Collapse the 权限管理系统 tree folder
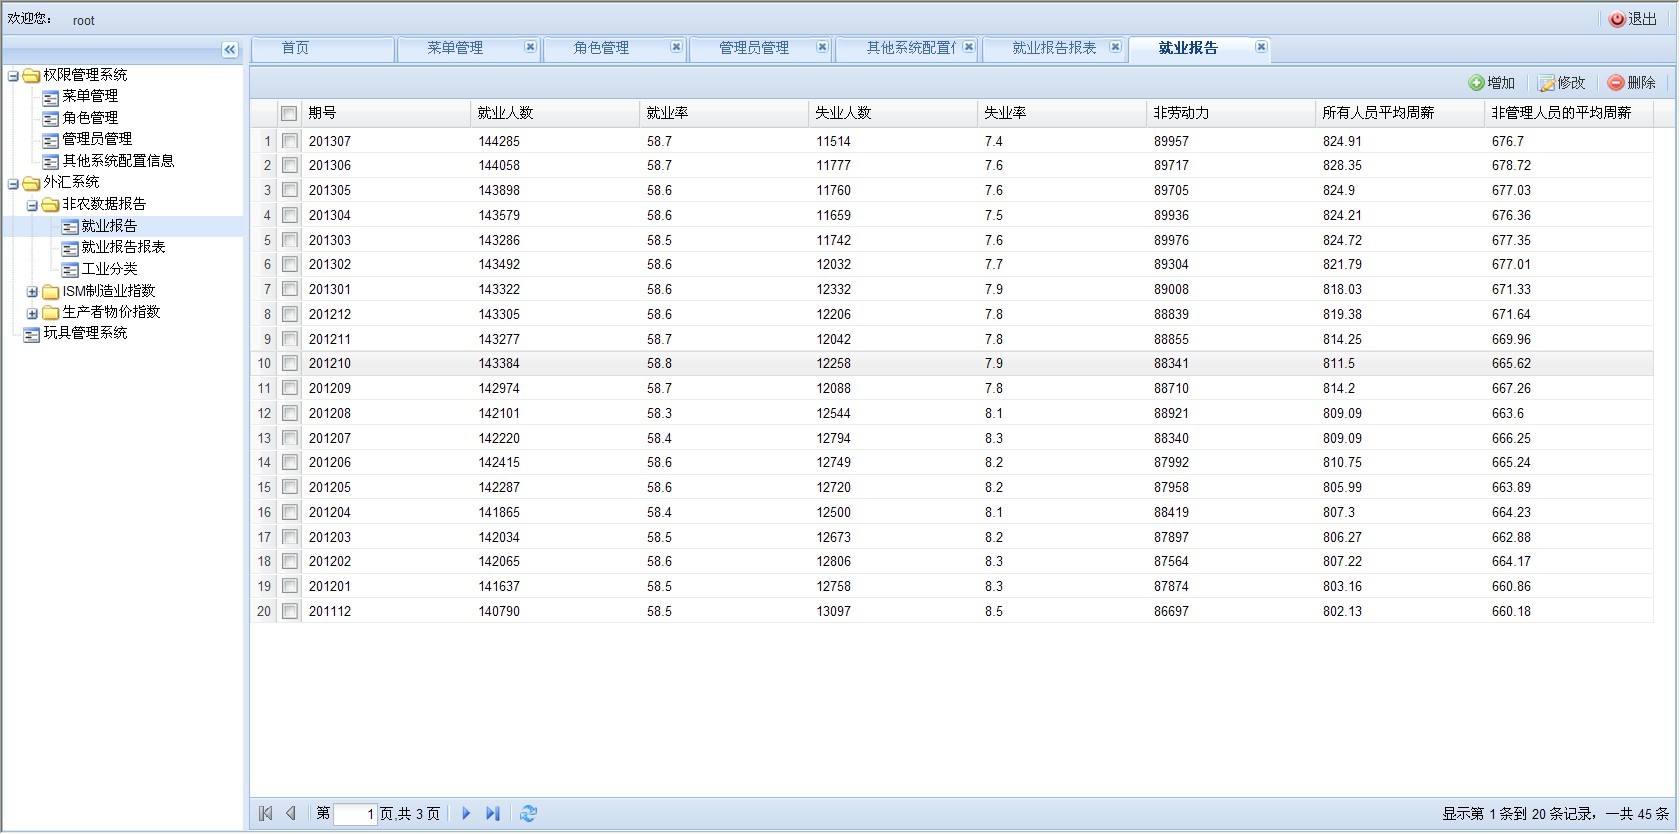This screenshot has height=834, width=1680. (x=13, y=76)
